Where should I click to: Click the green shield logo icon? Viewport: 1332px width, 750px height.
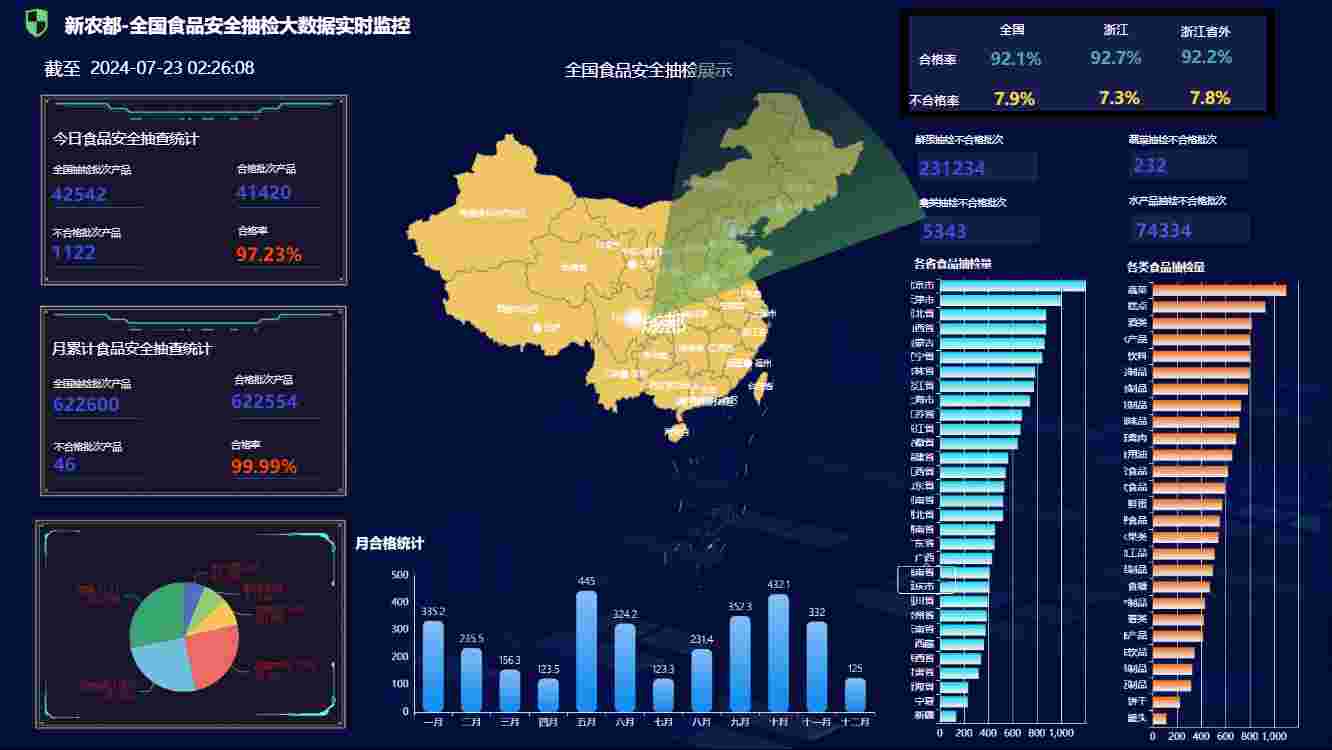tap(36, 23)
